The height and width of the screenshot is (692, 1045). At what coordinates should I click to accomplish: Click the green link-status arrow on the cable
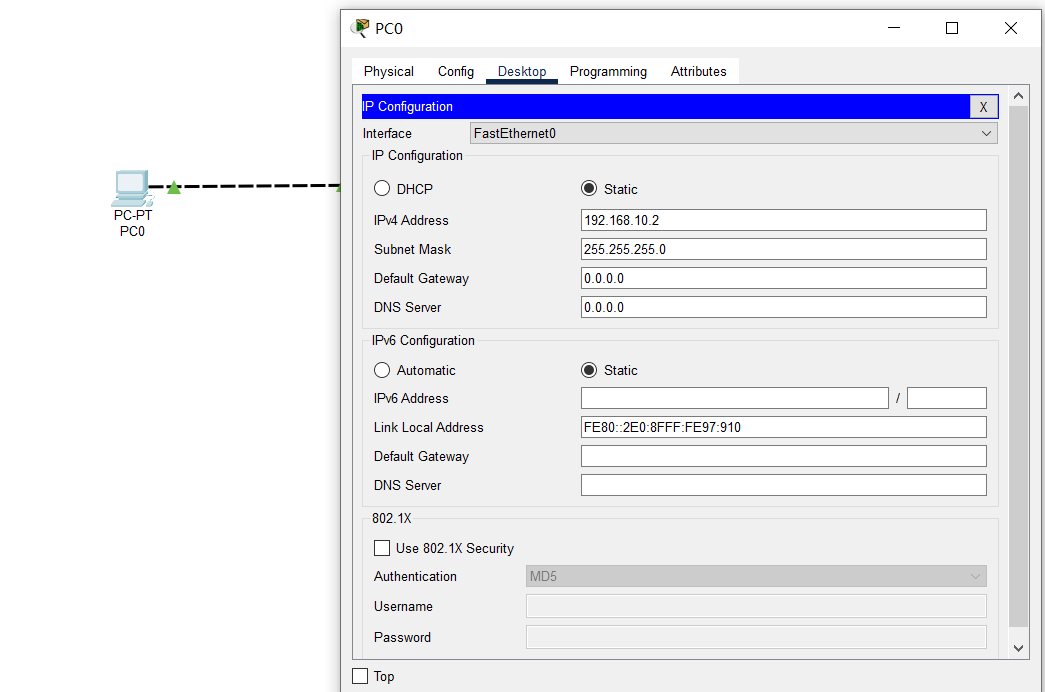pyautogui.click(x=172, y=186)
